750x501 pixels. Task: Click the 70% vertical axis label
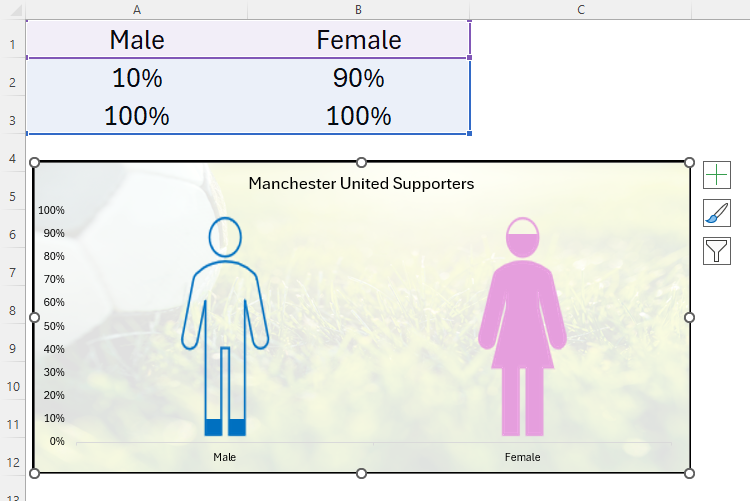(x=54, y=279)
